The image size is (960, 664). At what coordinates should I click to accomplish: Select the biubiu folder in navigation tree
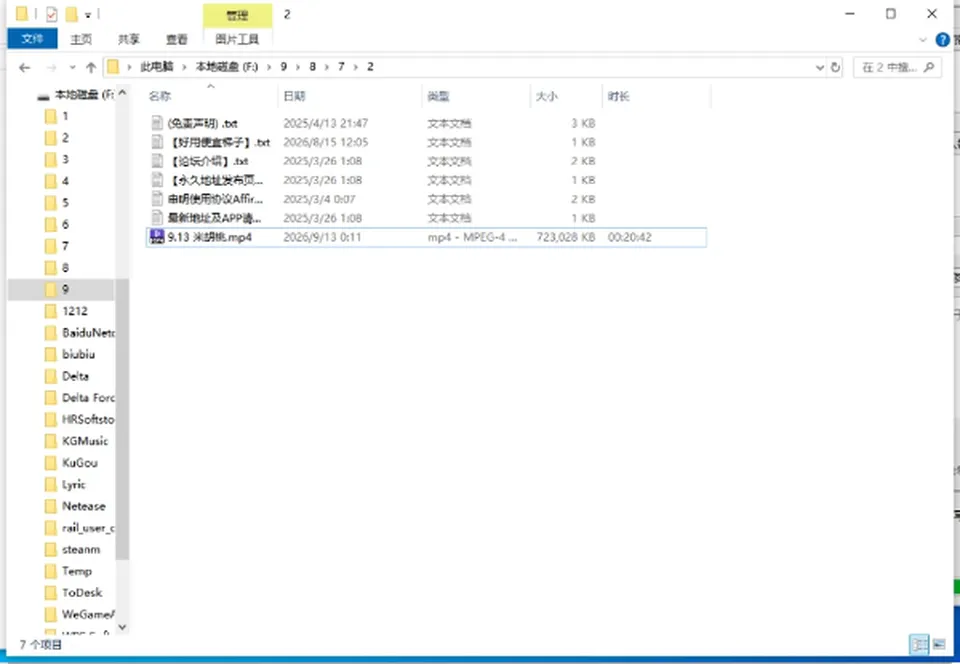click(78, 354)
